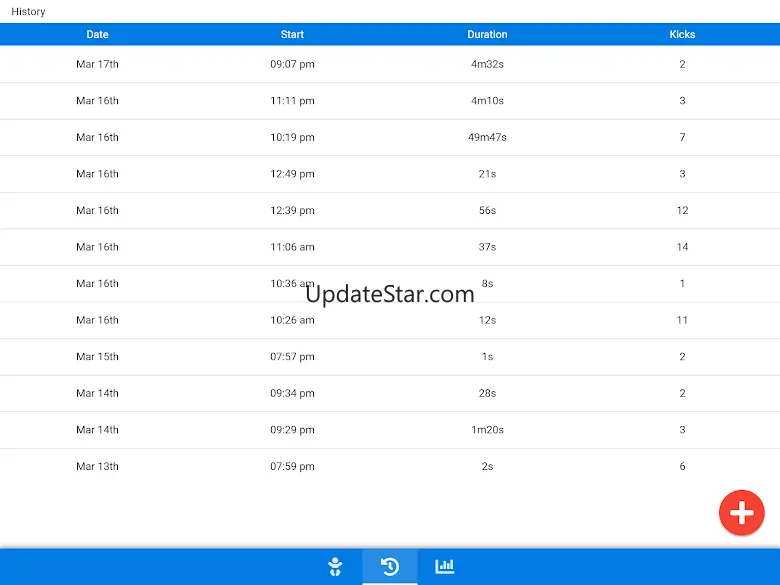Image resolution: width=780 pixels, height=585 pixels.
Task: Click the 8s duration value
Action: click(487, 284)
